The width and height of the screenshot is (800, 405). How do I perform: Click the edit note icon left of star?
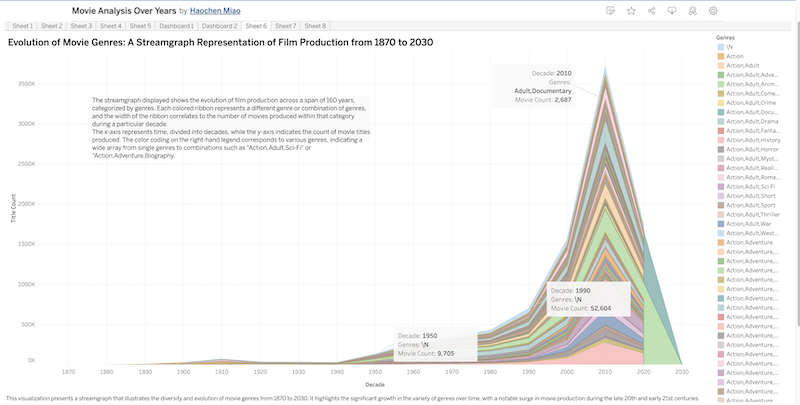tap(610, 10)
